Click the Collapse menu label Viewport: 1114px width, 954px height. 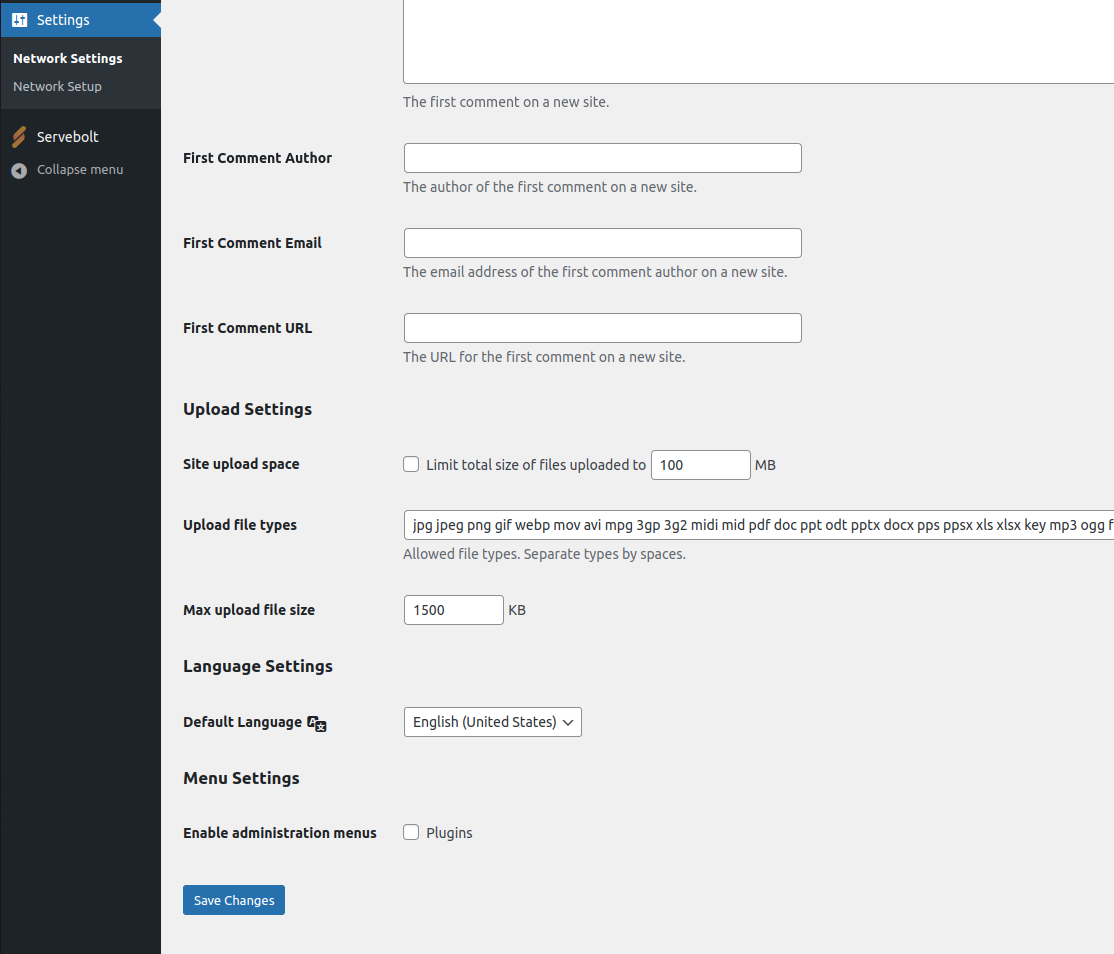coord(80,170)
